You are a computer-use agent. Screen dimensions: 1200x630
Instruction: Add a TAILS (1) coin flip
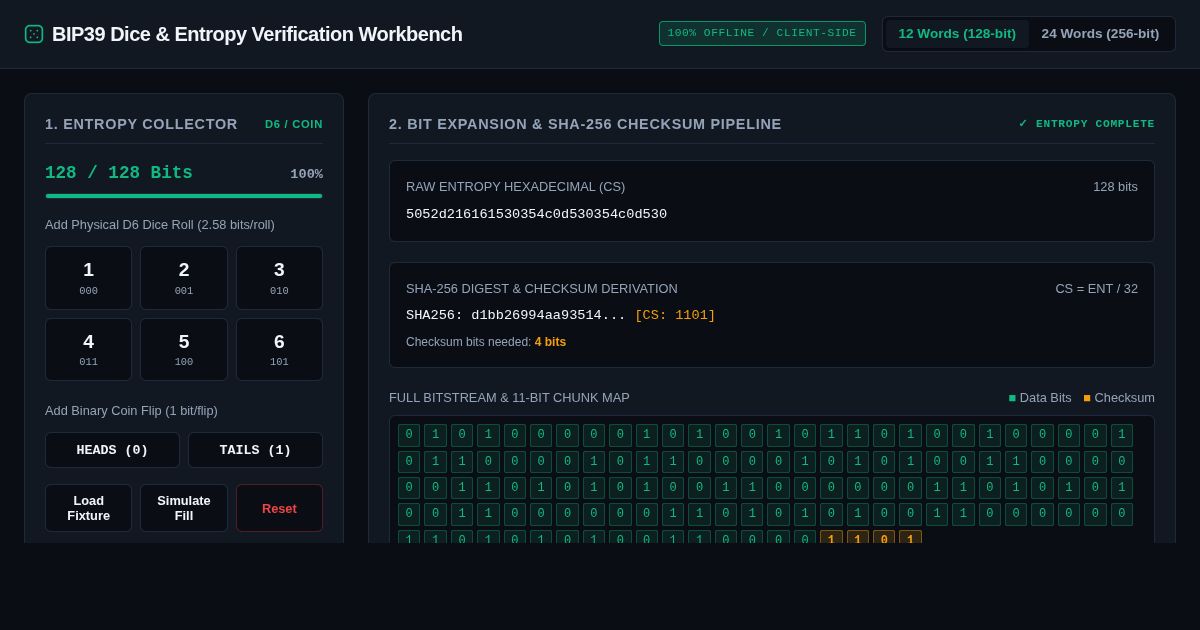(255, 450)
